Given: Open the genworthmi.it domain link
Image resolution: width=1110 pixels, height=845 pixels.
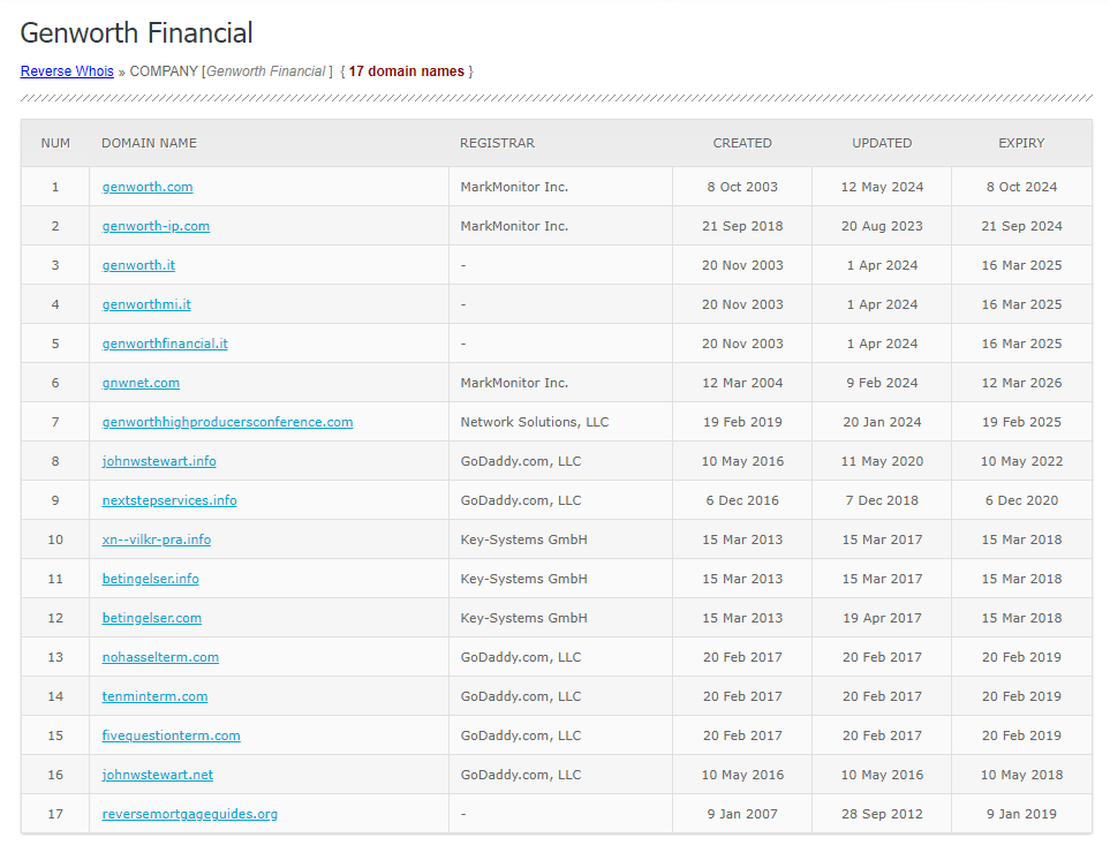Looking at the screenshot, I should (x=146, y=304).
